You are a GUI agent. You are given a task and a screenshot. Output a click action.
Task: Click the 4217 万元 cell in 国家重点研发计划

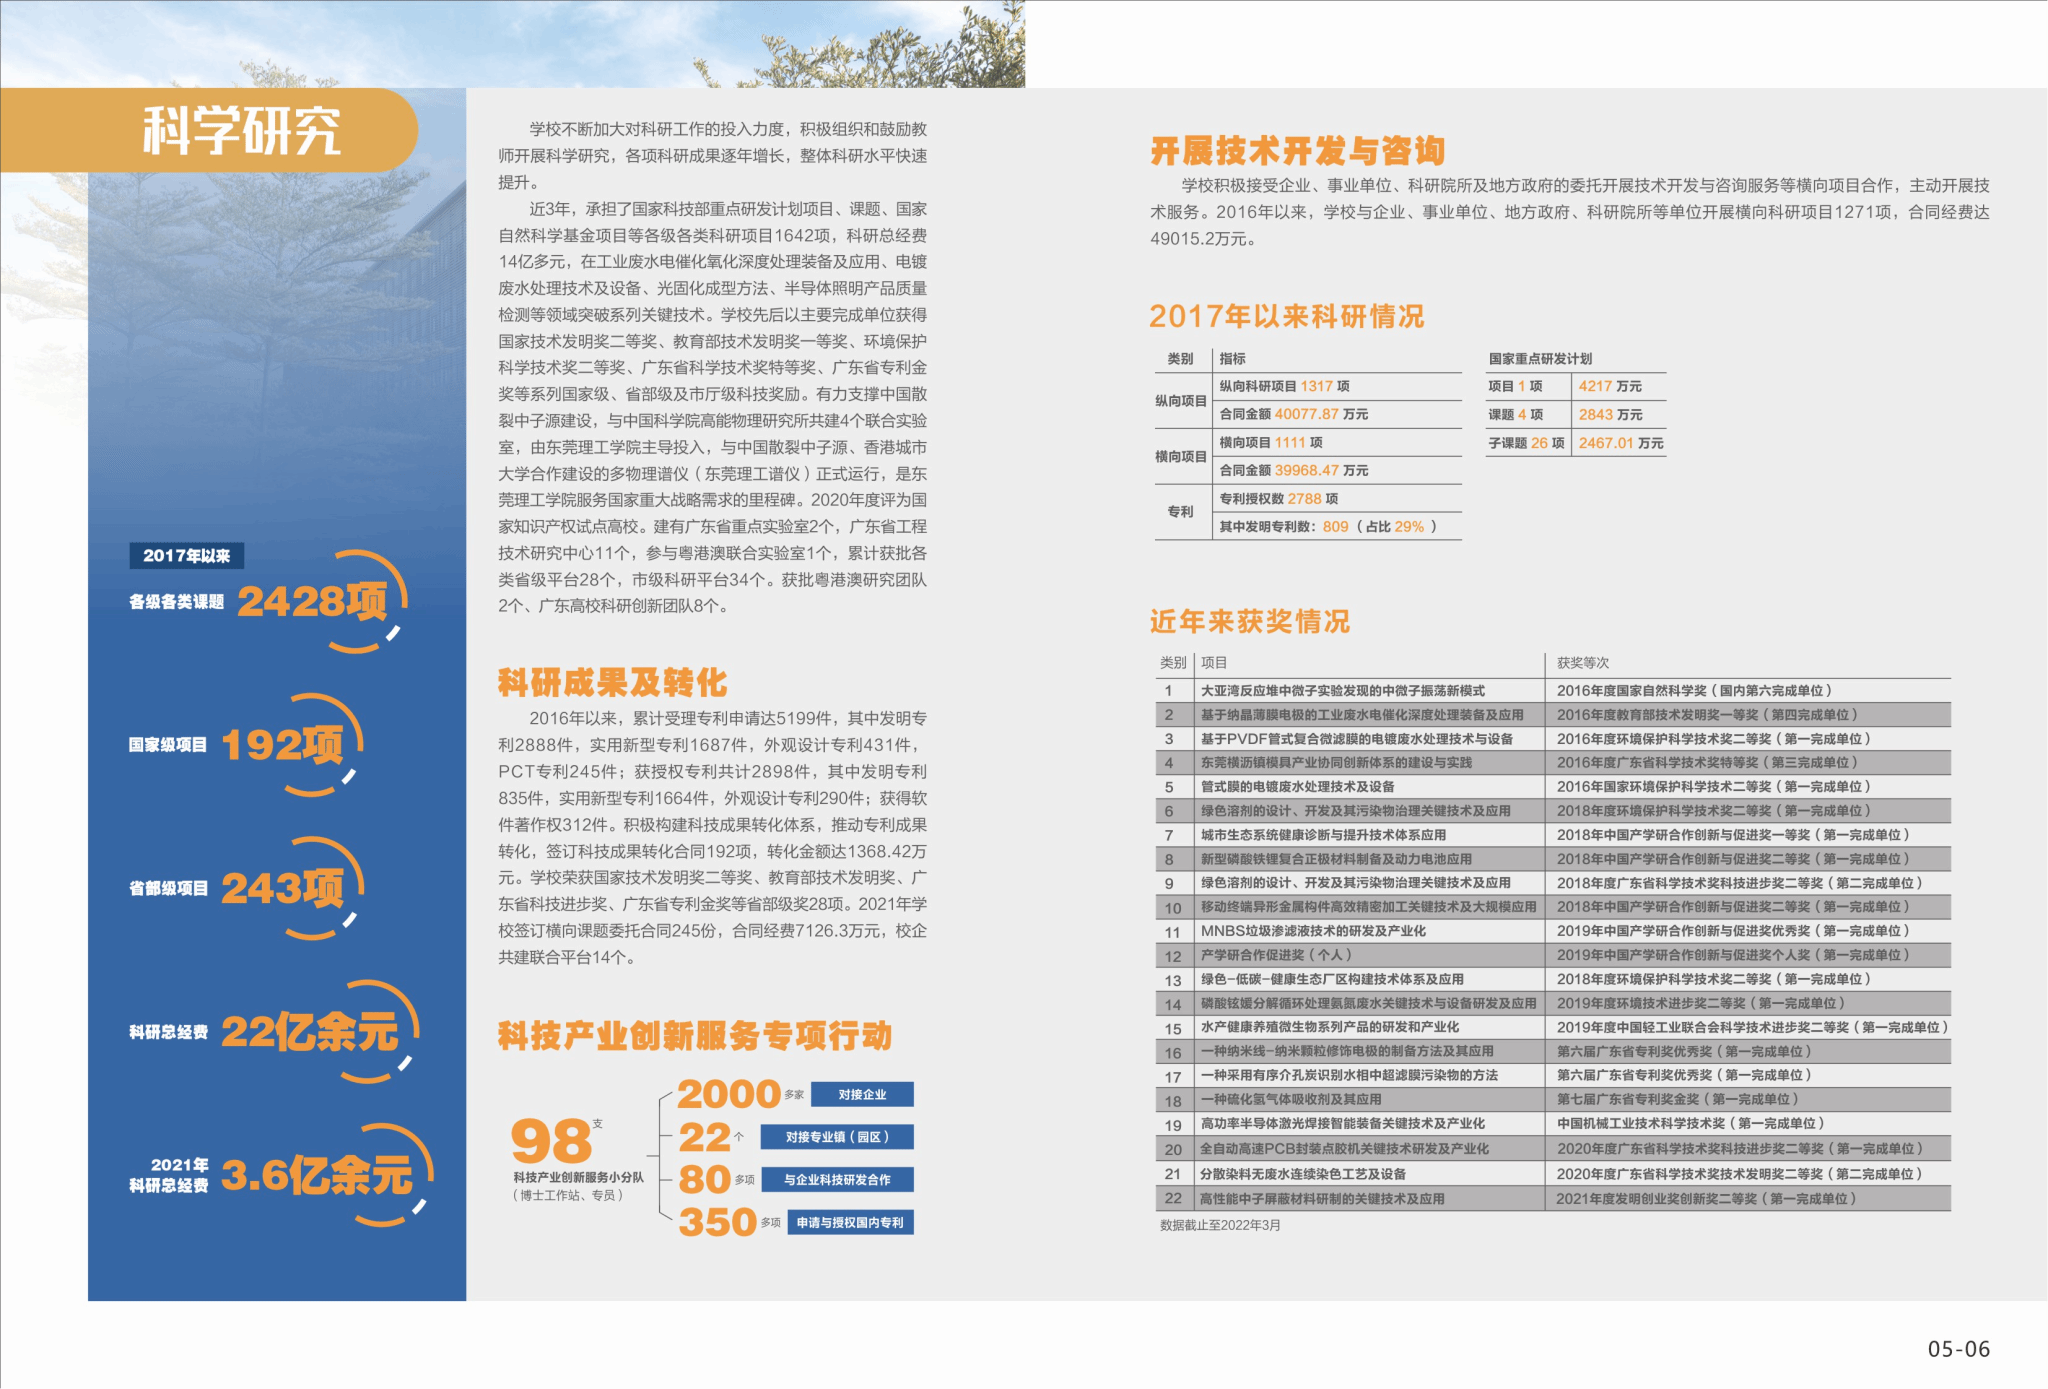point(1610,387)
